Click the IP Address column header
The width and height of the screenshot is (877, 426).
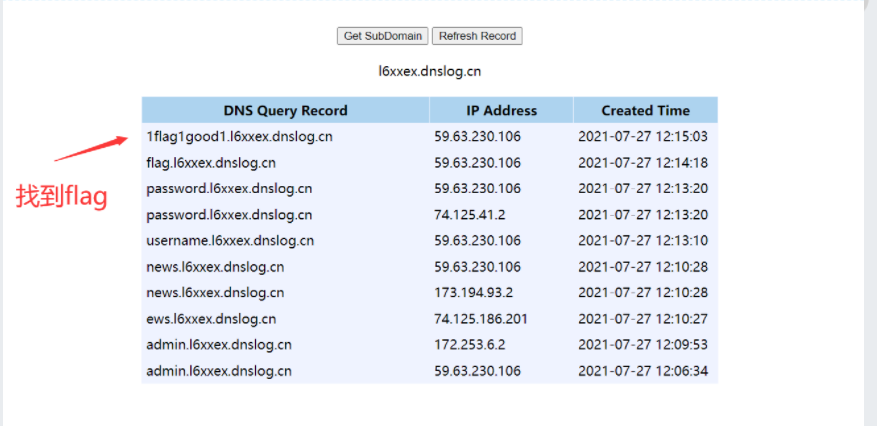coord(501,110)
